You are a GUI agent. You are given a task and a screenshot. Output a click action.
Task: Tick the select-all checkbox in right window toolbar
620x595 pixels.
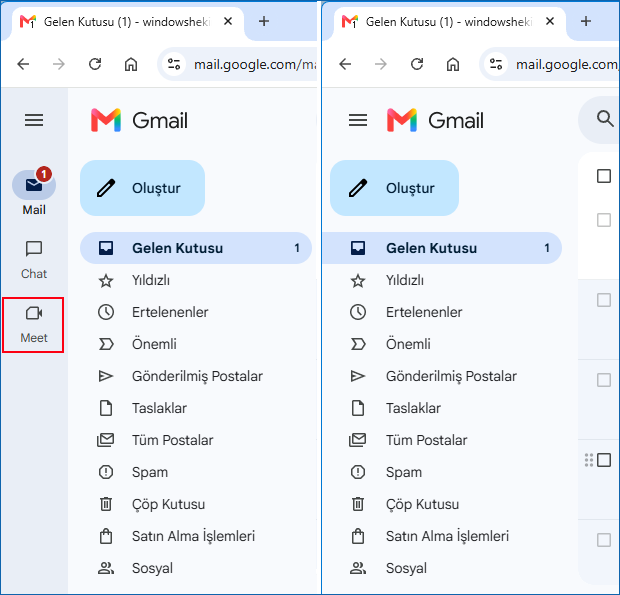click(x=604, y=176)
